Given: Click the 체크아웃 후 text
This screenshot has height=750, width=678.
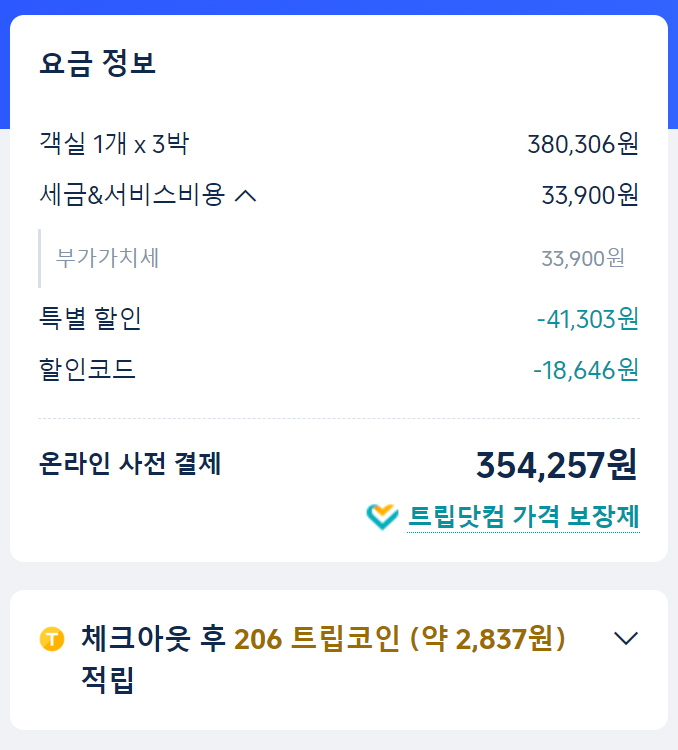Looking at the screenshot, I should click(153, 639).
